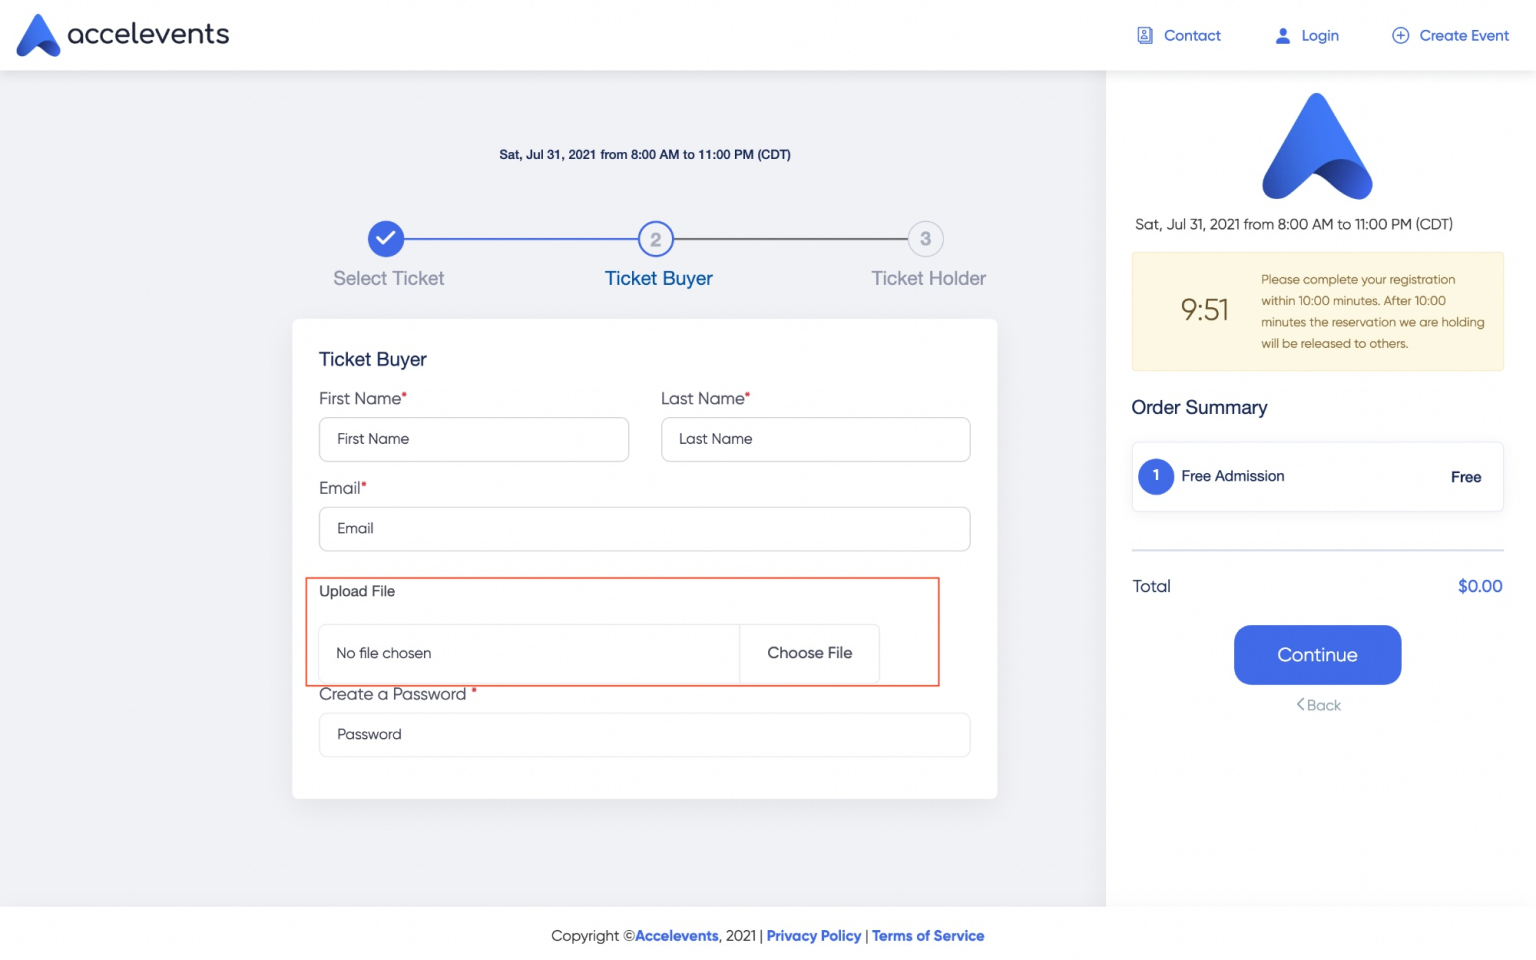Select the Select Ticket step label
The image size is (1536, 960).
click(388, 278)
